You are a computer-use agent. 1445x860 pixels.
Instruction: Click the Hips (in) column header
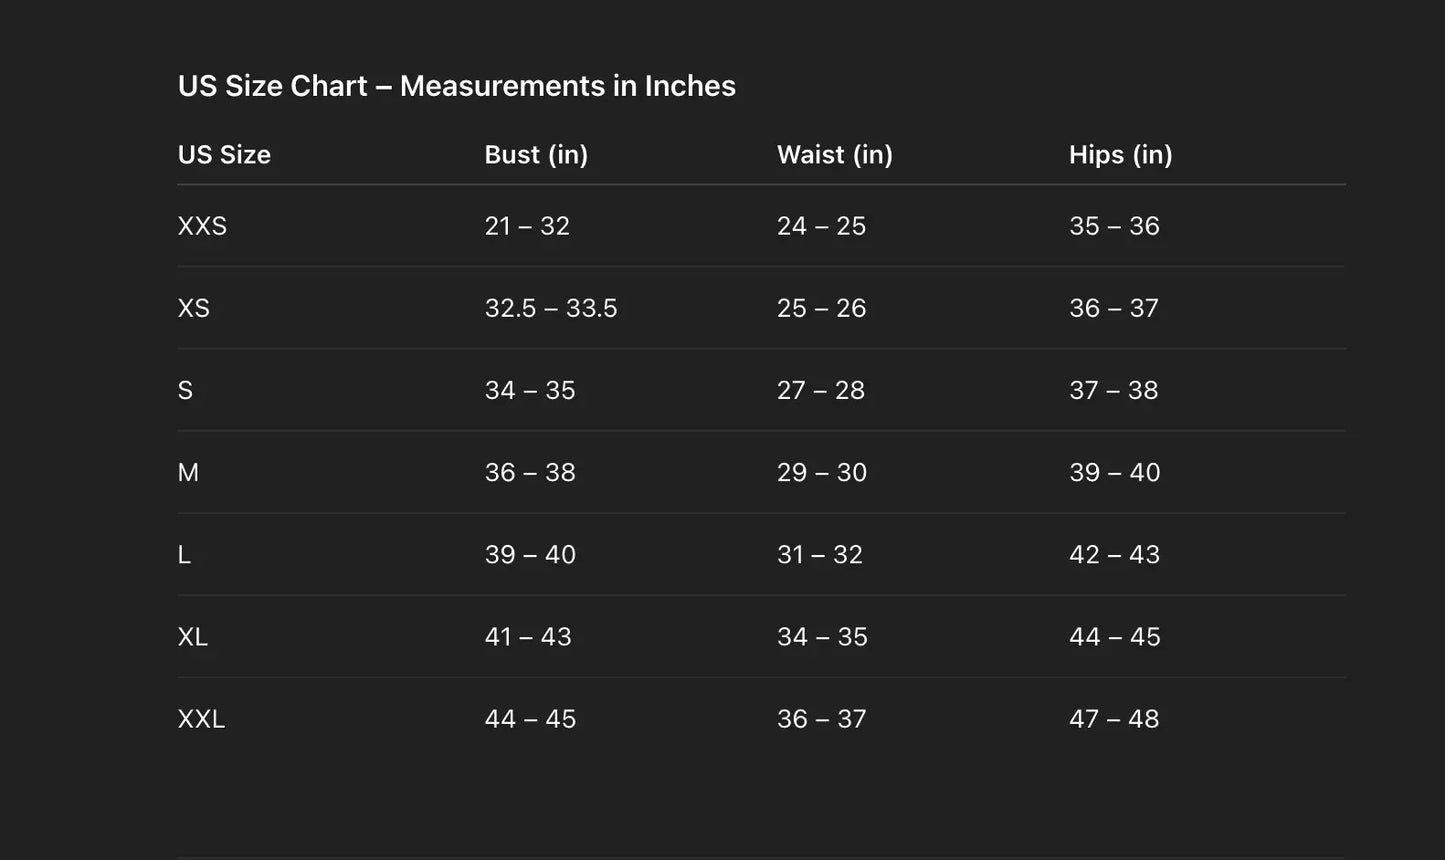[1120, 155]
